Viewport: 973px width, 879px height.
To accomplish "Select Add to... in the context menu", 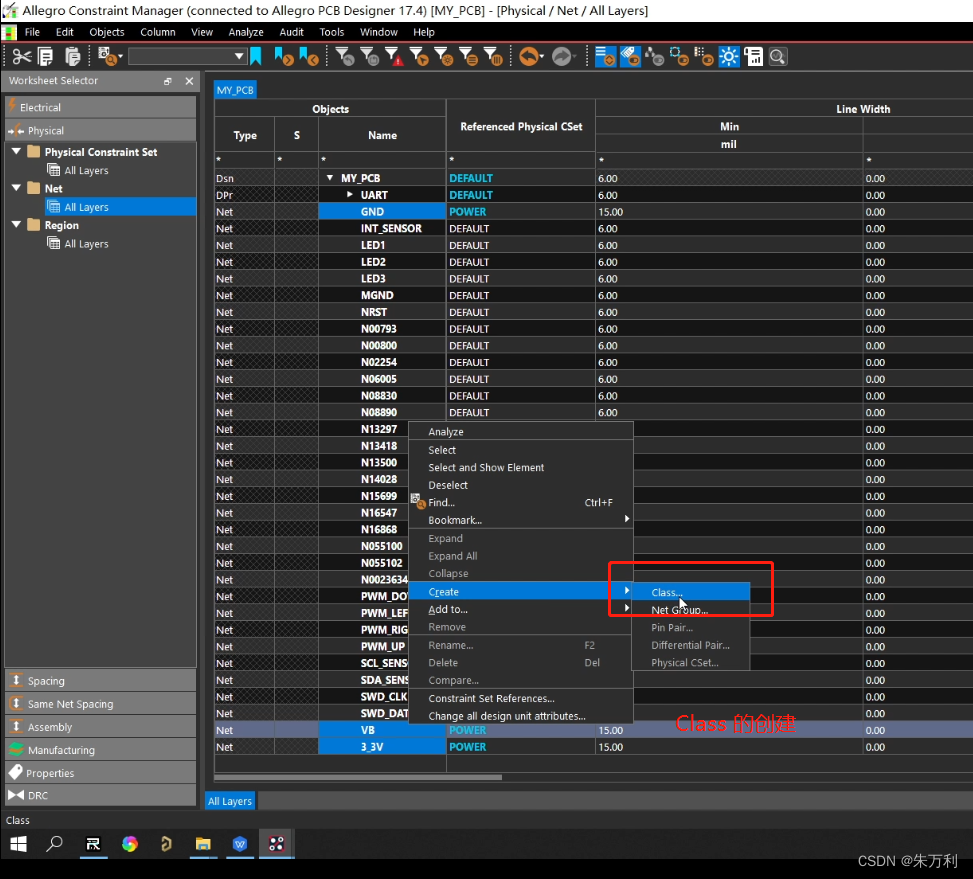I will 521,609.
